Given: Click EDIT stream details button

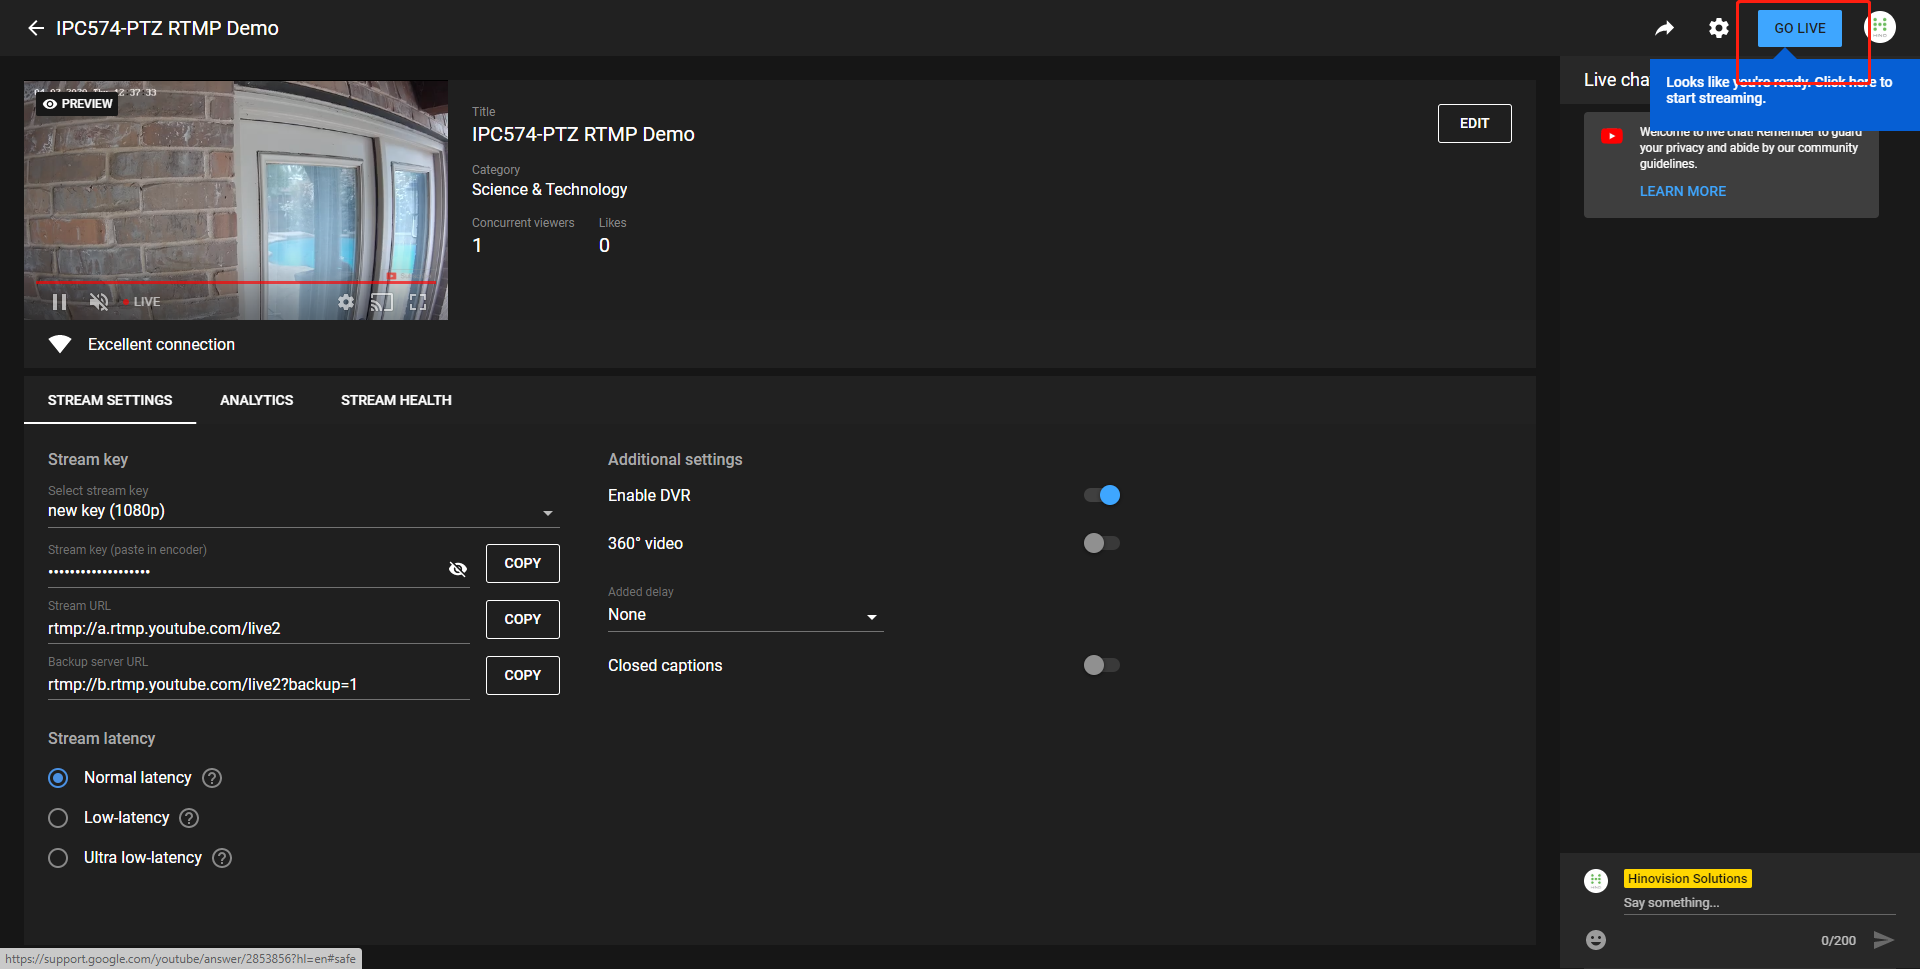Looking at the screenshot, I should pyautogui.click(x=1475, y=123).
